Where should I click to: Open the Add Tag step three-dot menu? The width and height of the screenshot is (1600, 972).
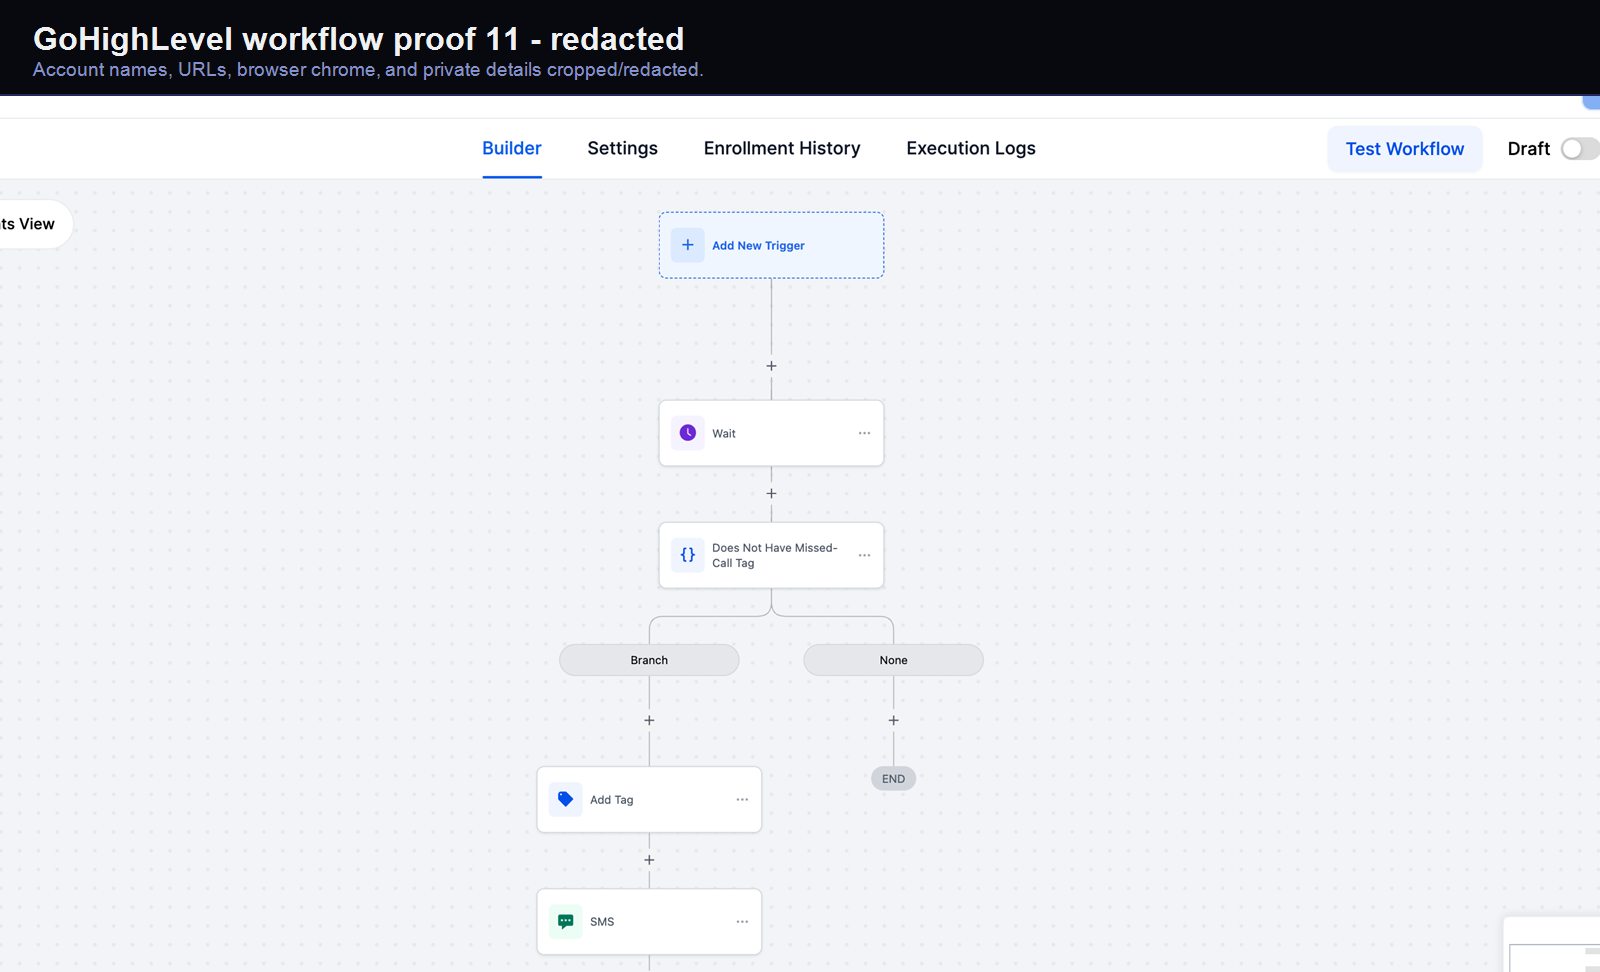(742, 799)
